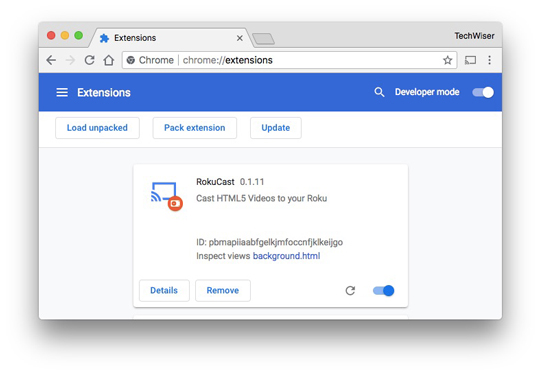Open the Extensions hamburger menu
This screenshot has width=540, height=374.
[x=62, y=92]
